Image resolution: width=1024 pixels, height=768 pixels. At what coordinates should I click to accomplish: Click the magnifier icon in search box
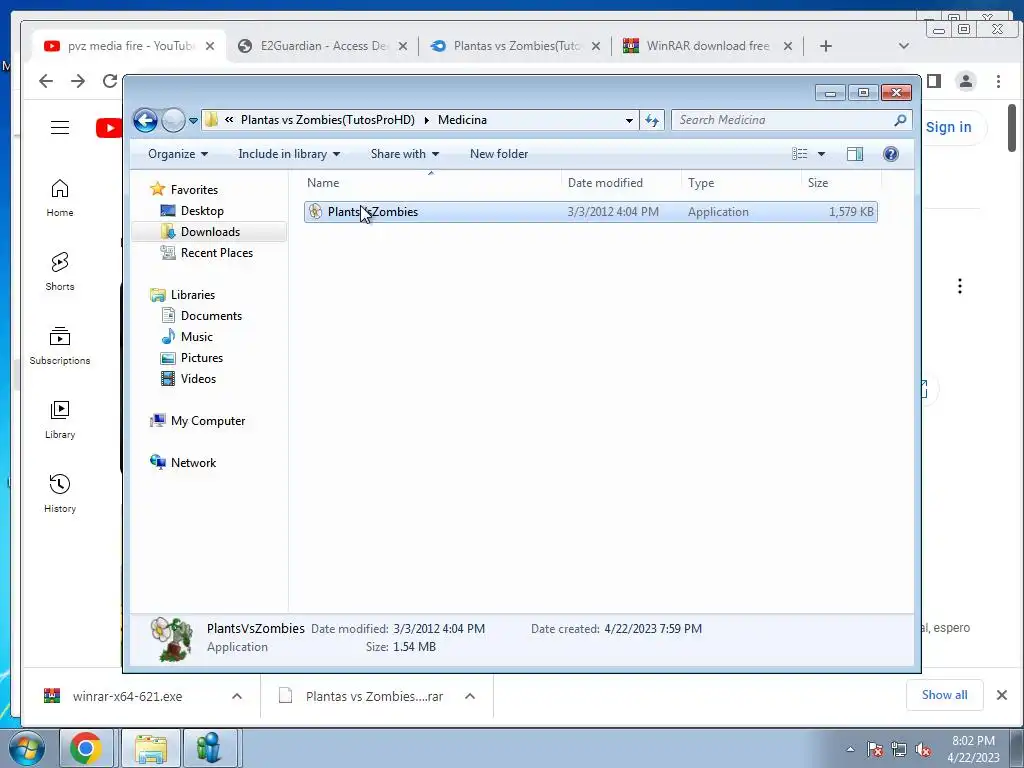point(900,120)
